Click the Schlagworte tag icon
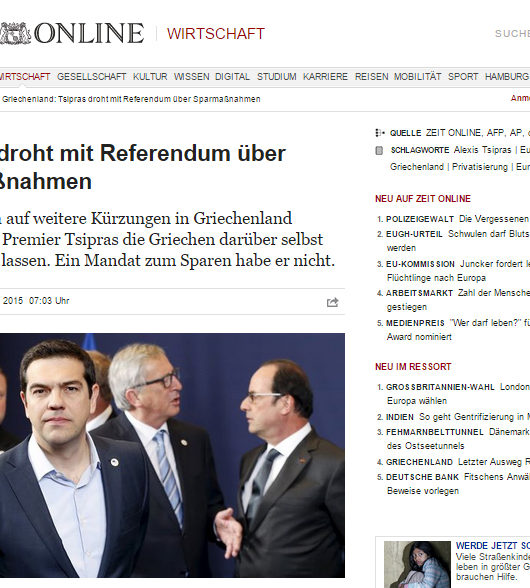 379,150
